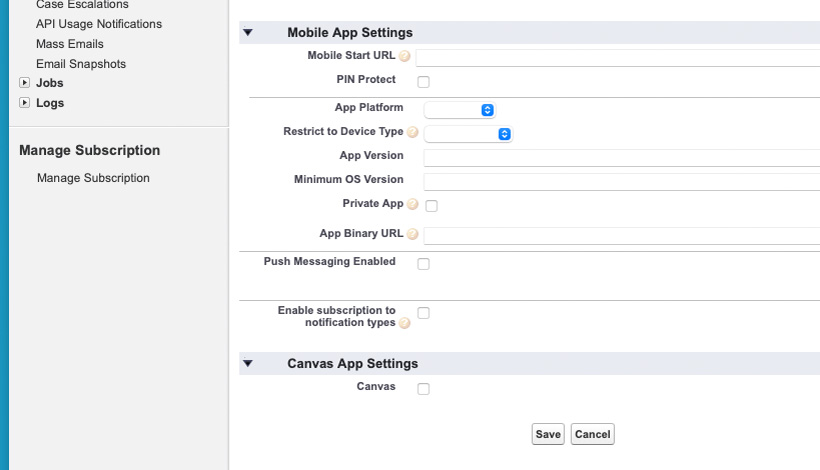Go to Mass Emails

(x=70, y=44)
